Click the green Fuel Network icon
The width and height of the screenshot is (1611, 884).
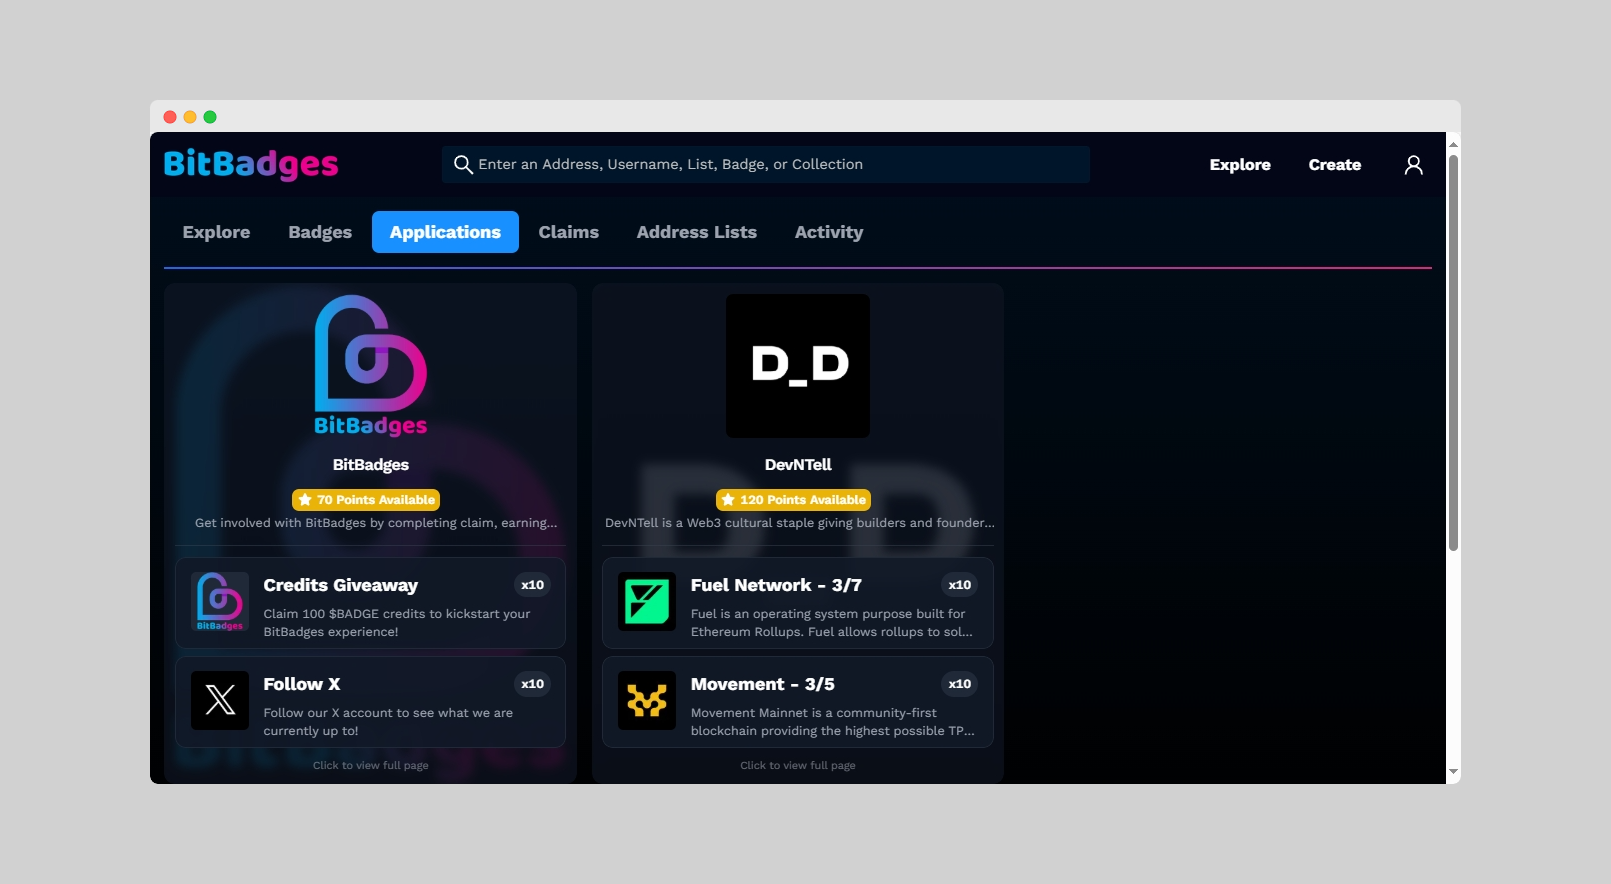(x=647, y=602)
